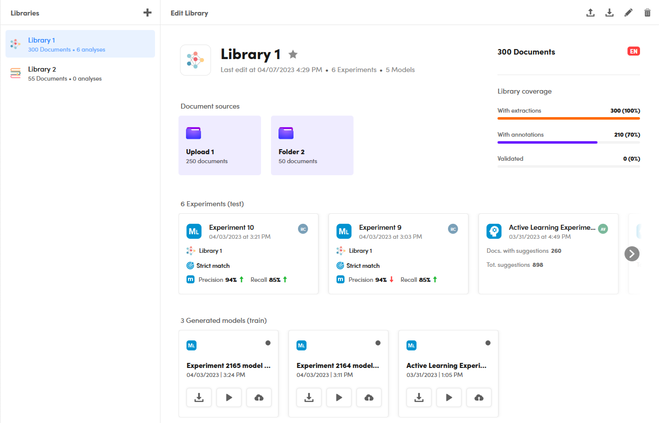Open the Upload 1 document source
The image size is (659, 423).
[219, 145]
